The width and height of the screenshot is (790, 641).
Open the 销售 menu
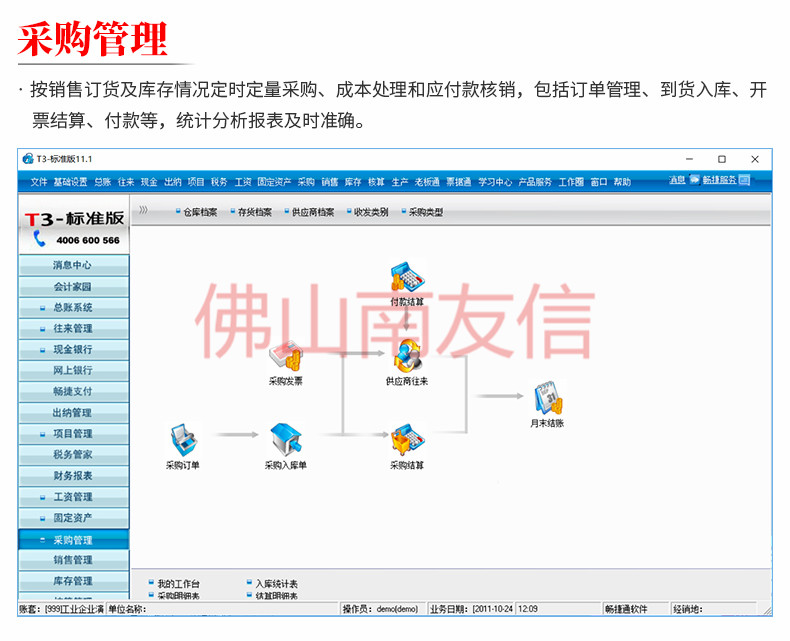tap(330, 182)
